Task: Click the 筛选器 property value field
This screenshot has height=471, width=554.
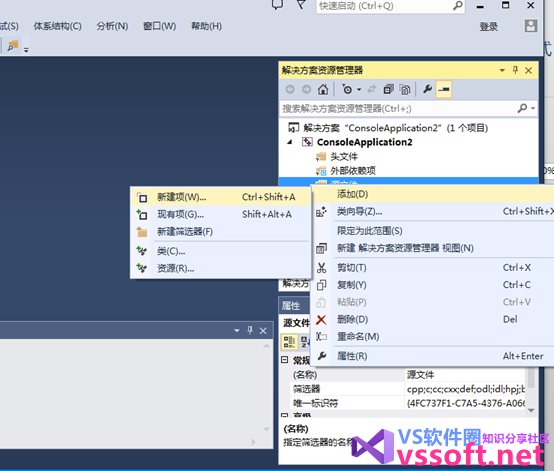Action: pos(464,389)
